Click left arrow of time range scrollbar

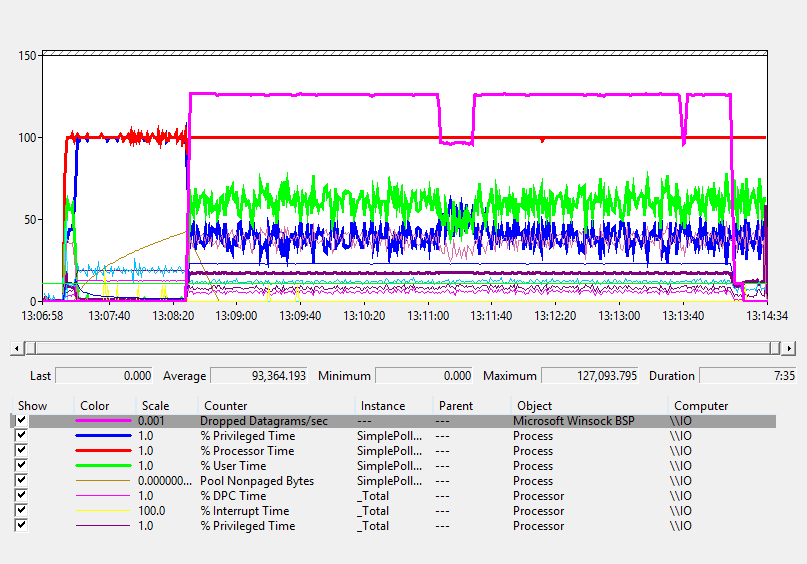click(16, 348)
